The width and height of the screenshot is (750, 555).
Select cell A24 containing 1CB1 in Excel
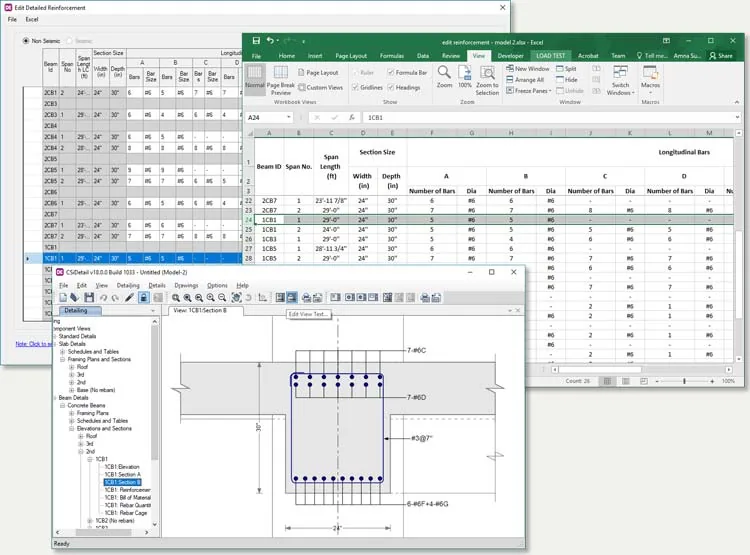coord(269,220)
